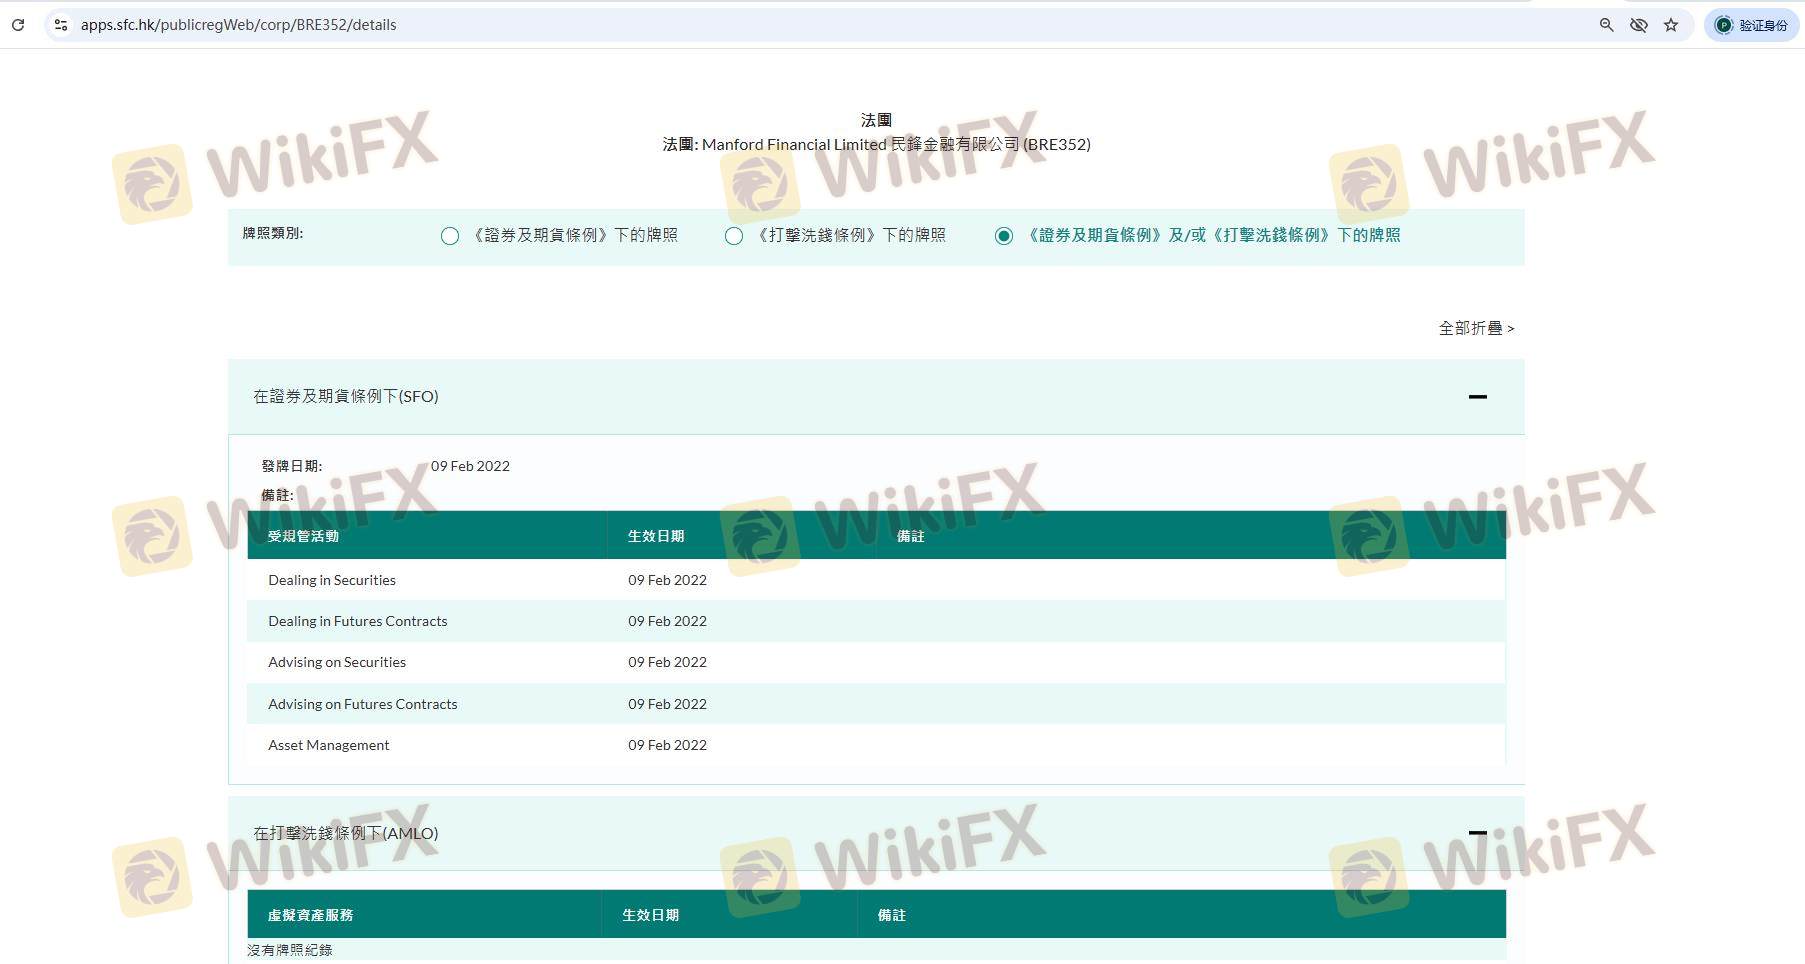The height and width of the screenshot is (964, 1805).
Task: Select the combined 及/或 licence radio option
Action: click(x=1004, y=236)
